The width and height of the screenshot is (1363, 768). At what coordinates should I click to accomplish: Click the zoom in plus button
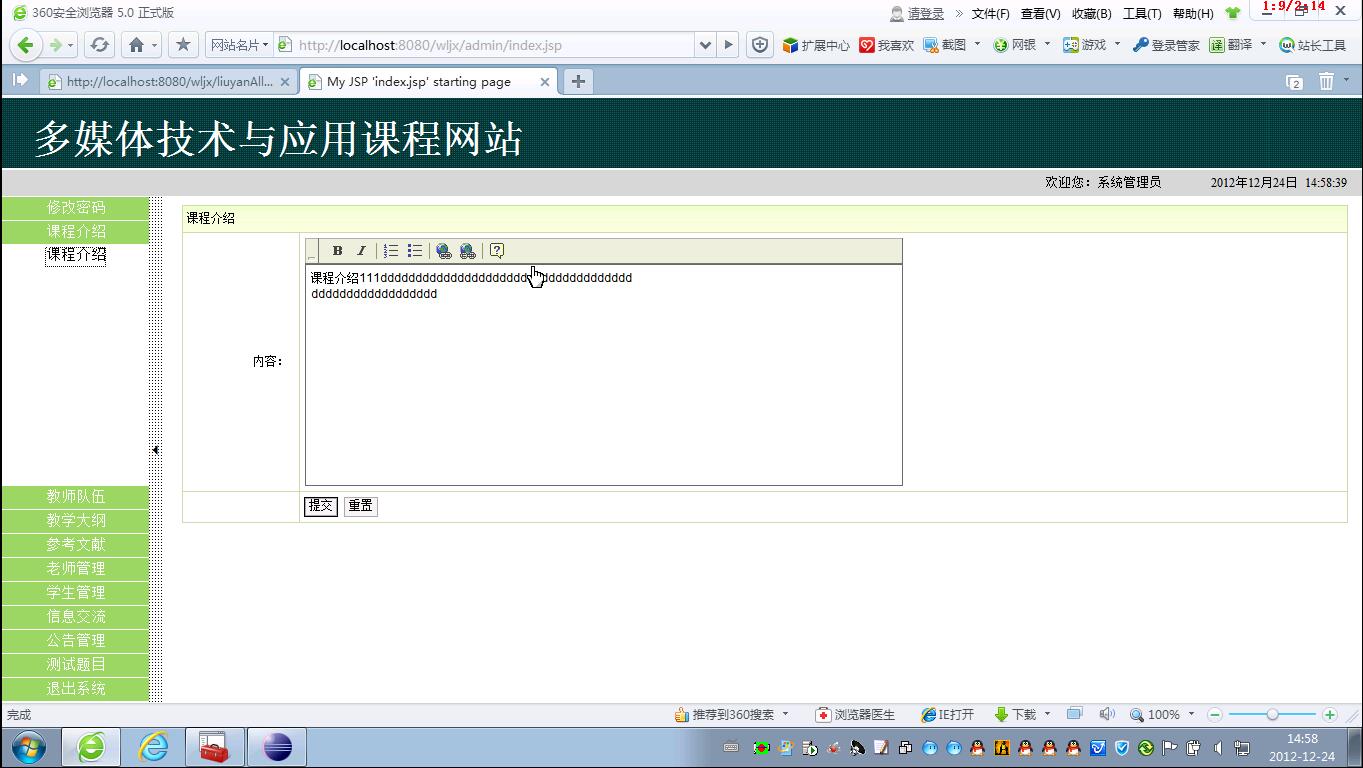click(x=1329, y=714)
